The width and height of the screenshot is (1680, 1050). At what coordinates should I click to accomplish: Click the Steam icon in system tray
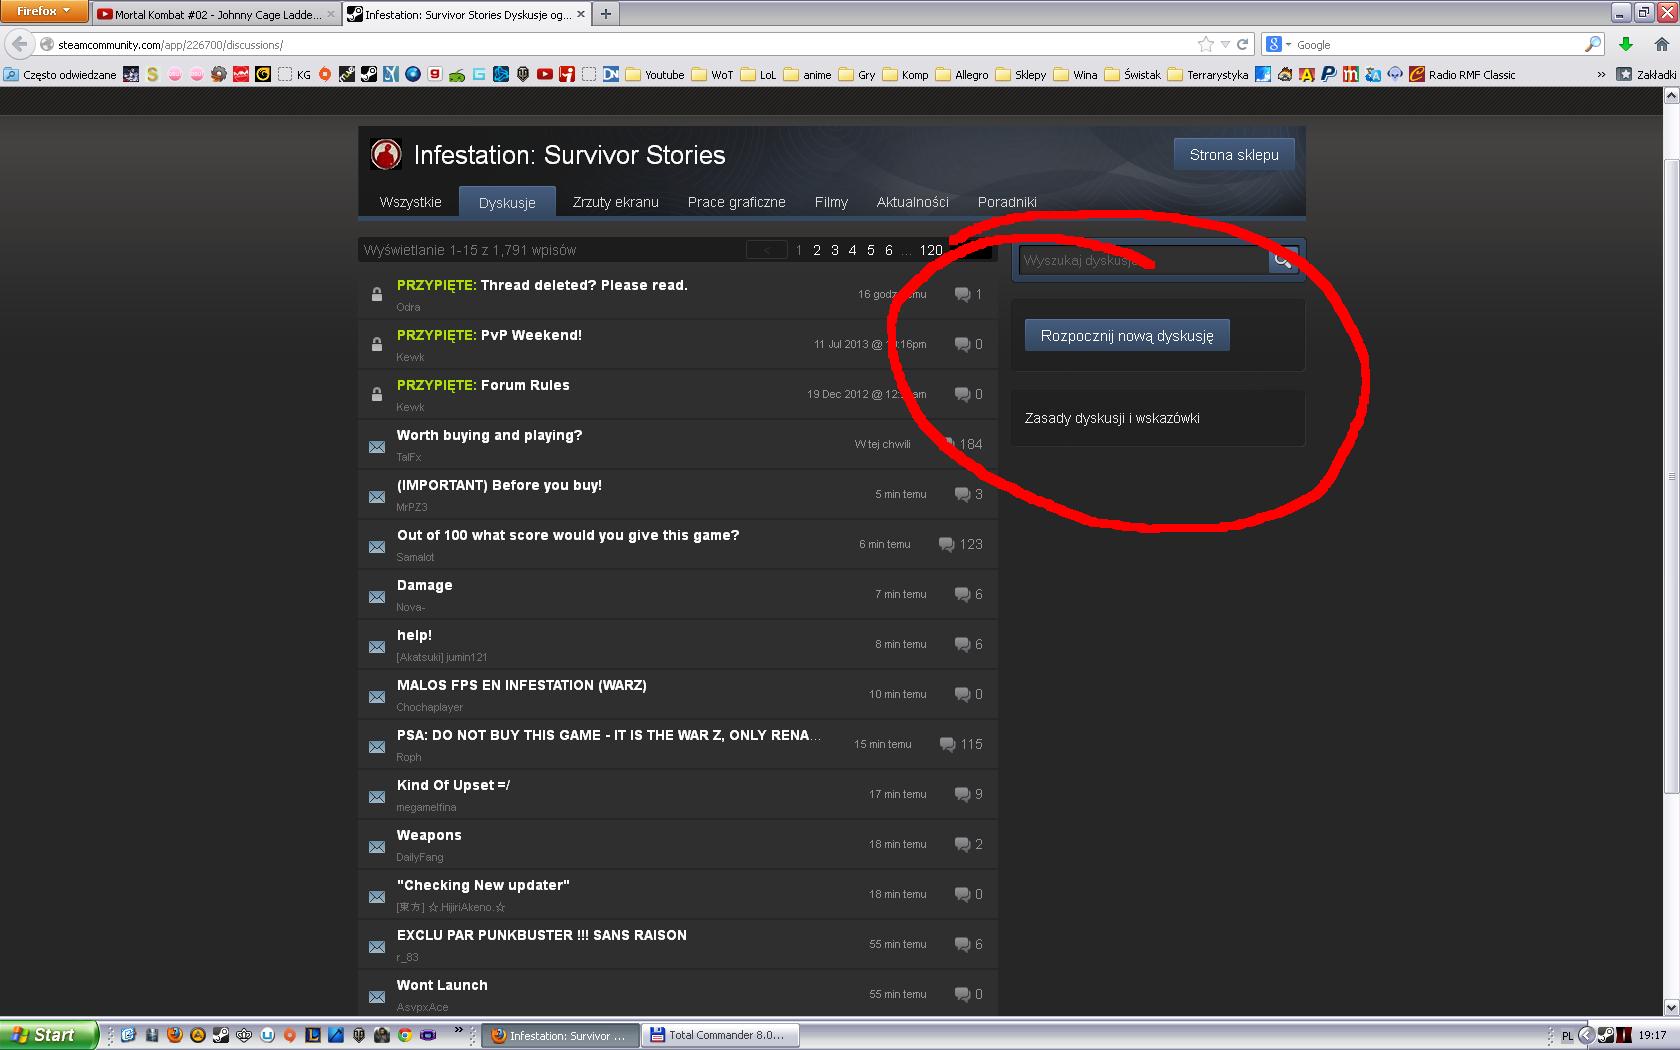point(1605,1035)
